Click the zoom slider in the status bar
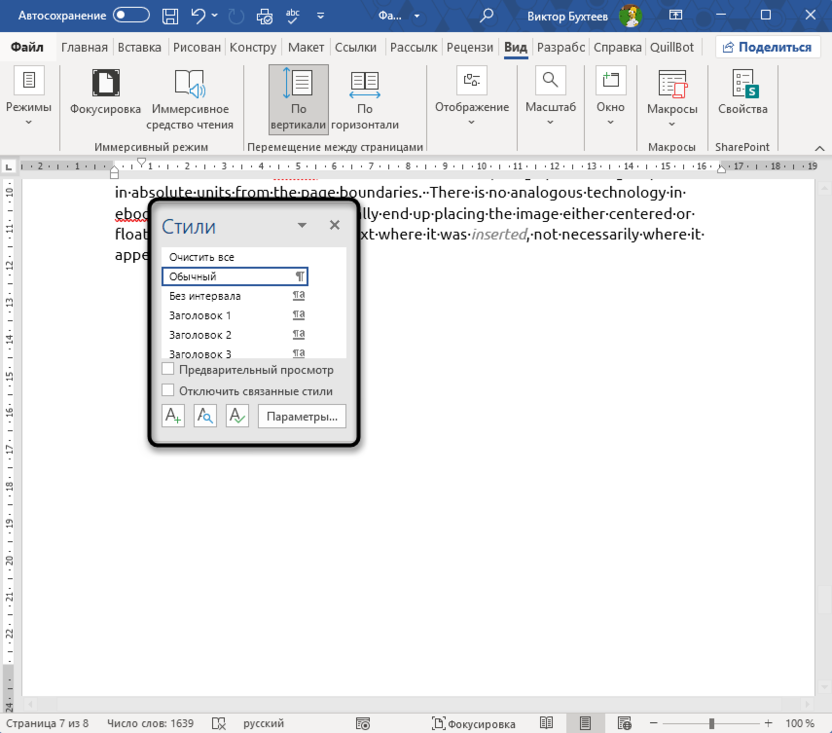Screen dimensions: 832x733 (710, 723)
